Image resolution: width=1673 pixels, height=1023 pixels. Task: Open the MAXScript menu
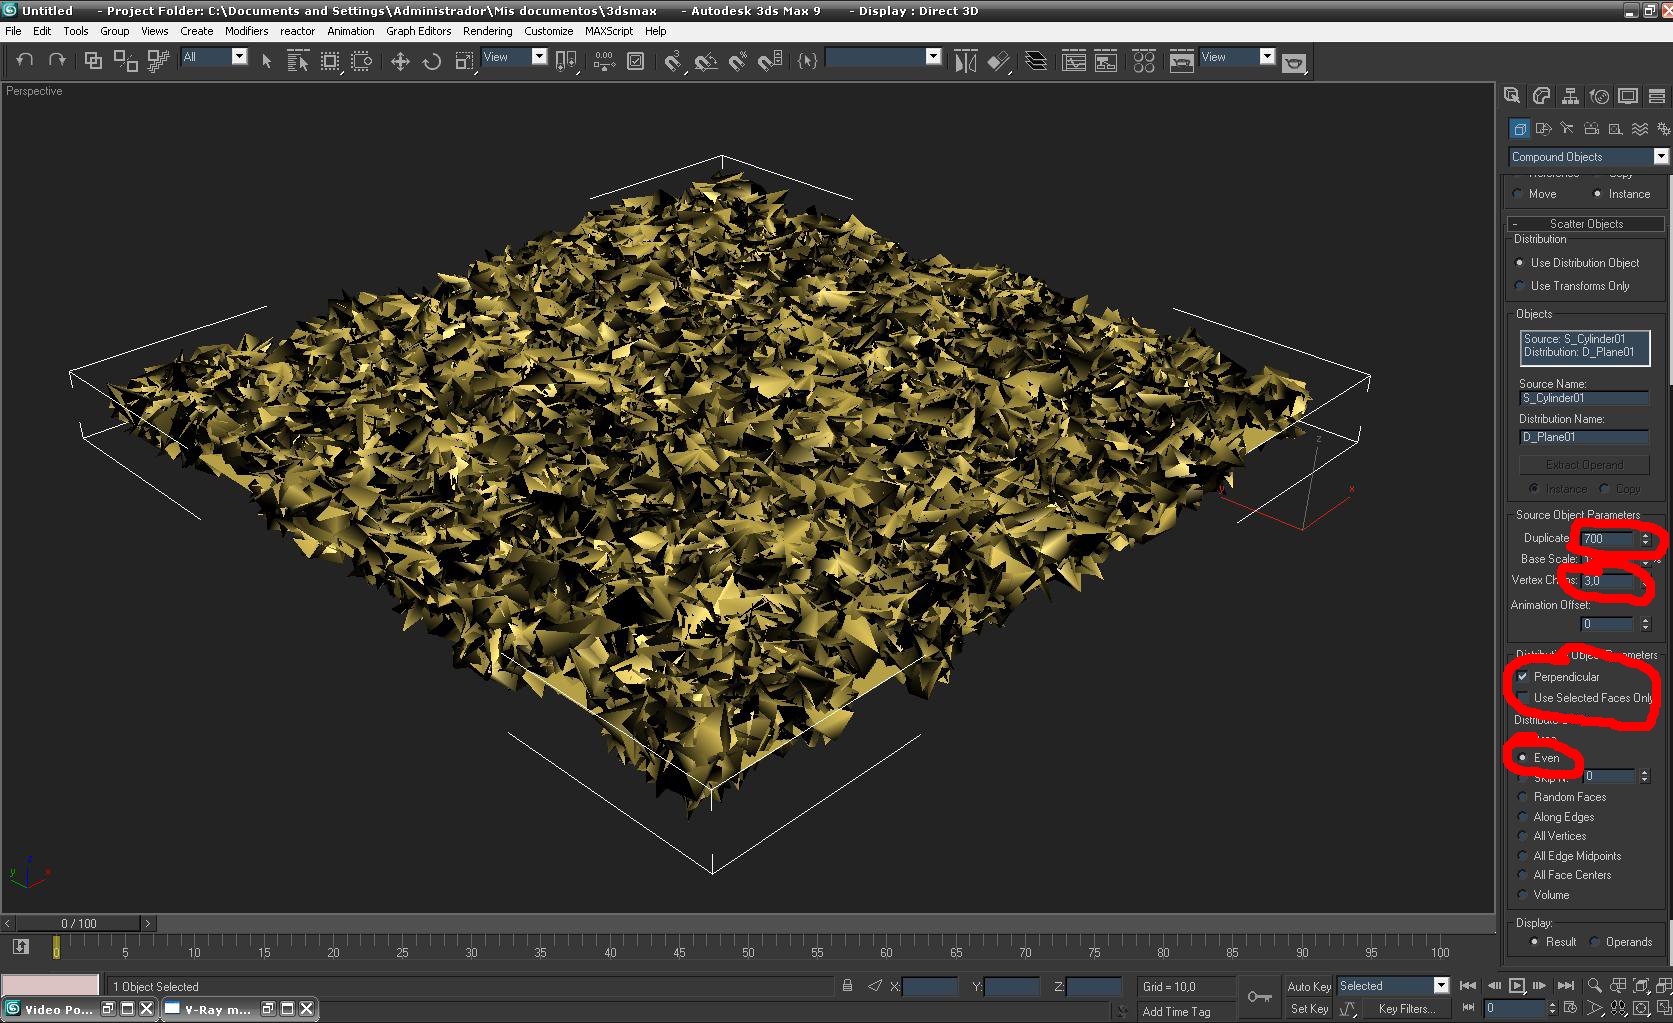pos(609,31)
